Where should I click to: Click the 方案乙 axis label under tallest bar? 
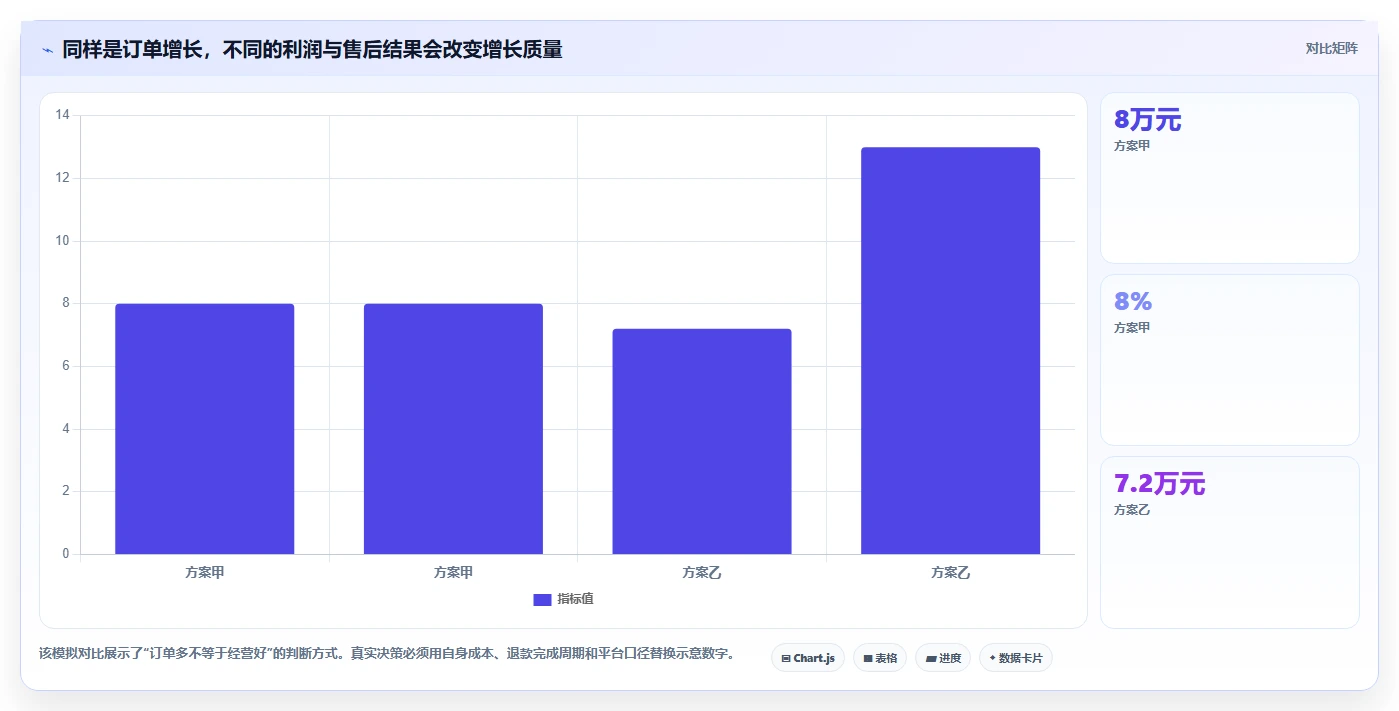coord(951,573)
